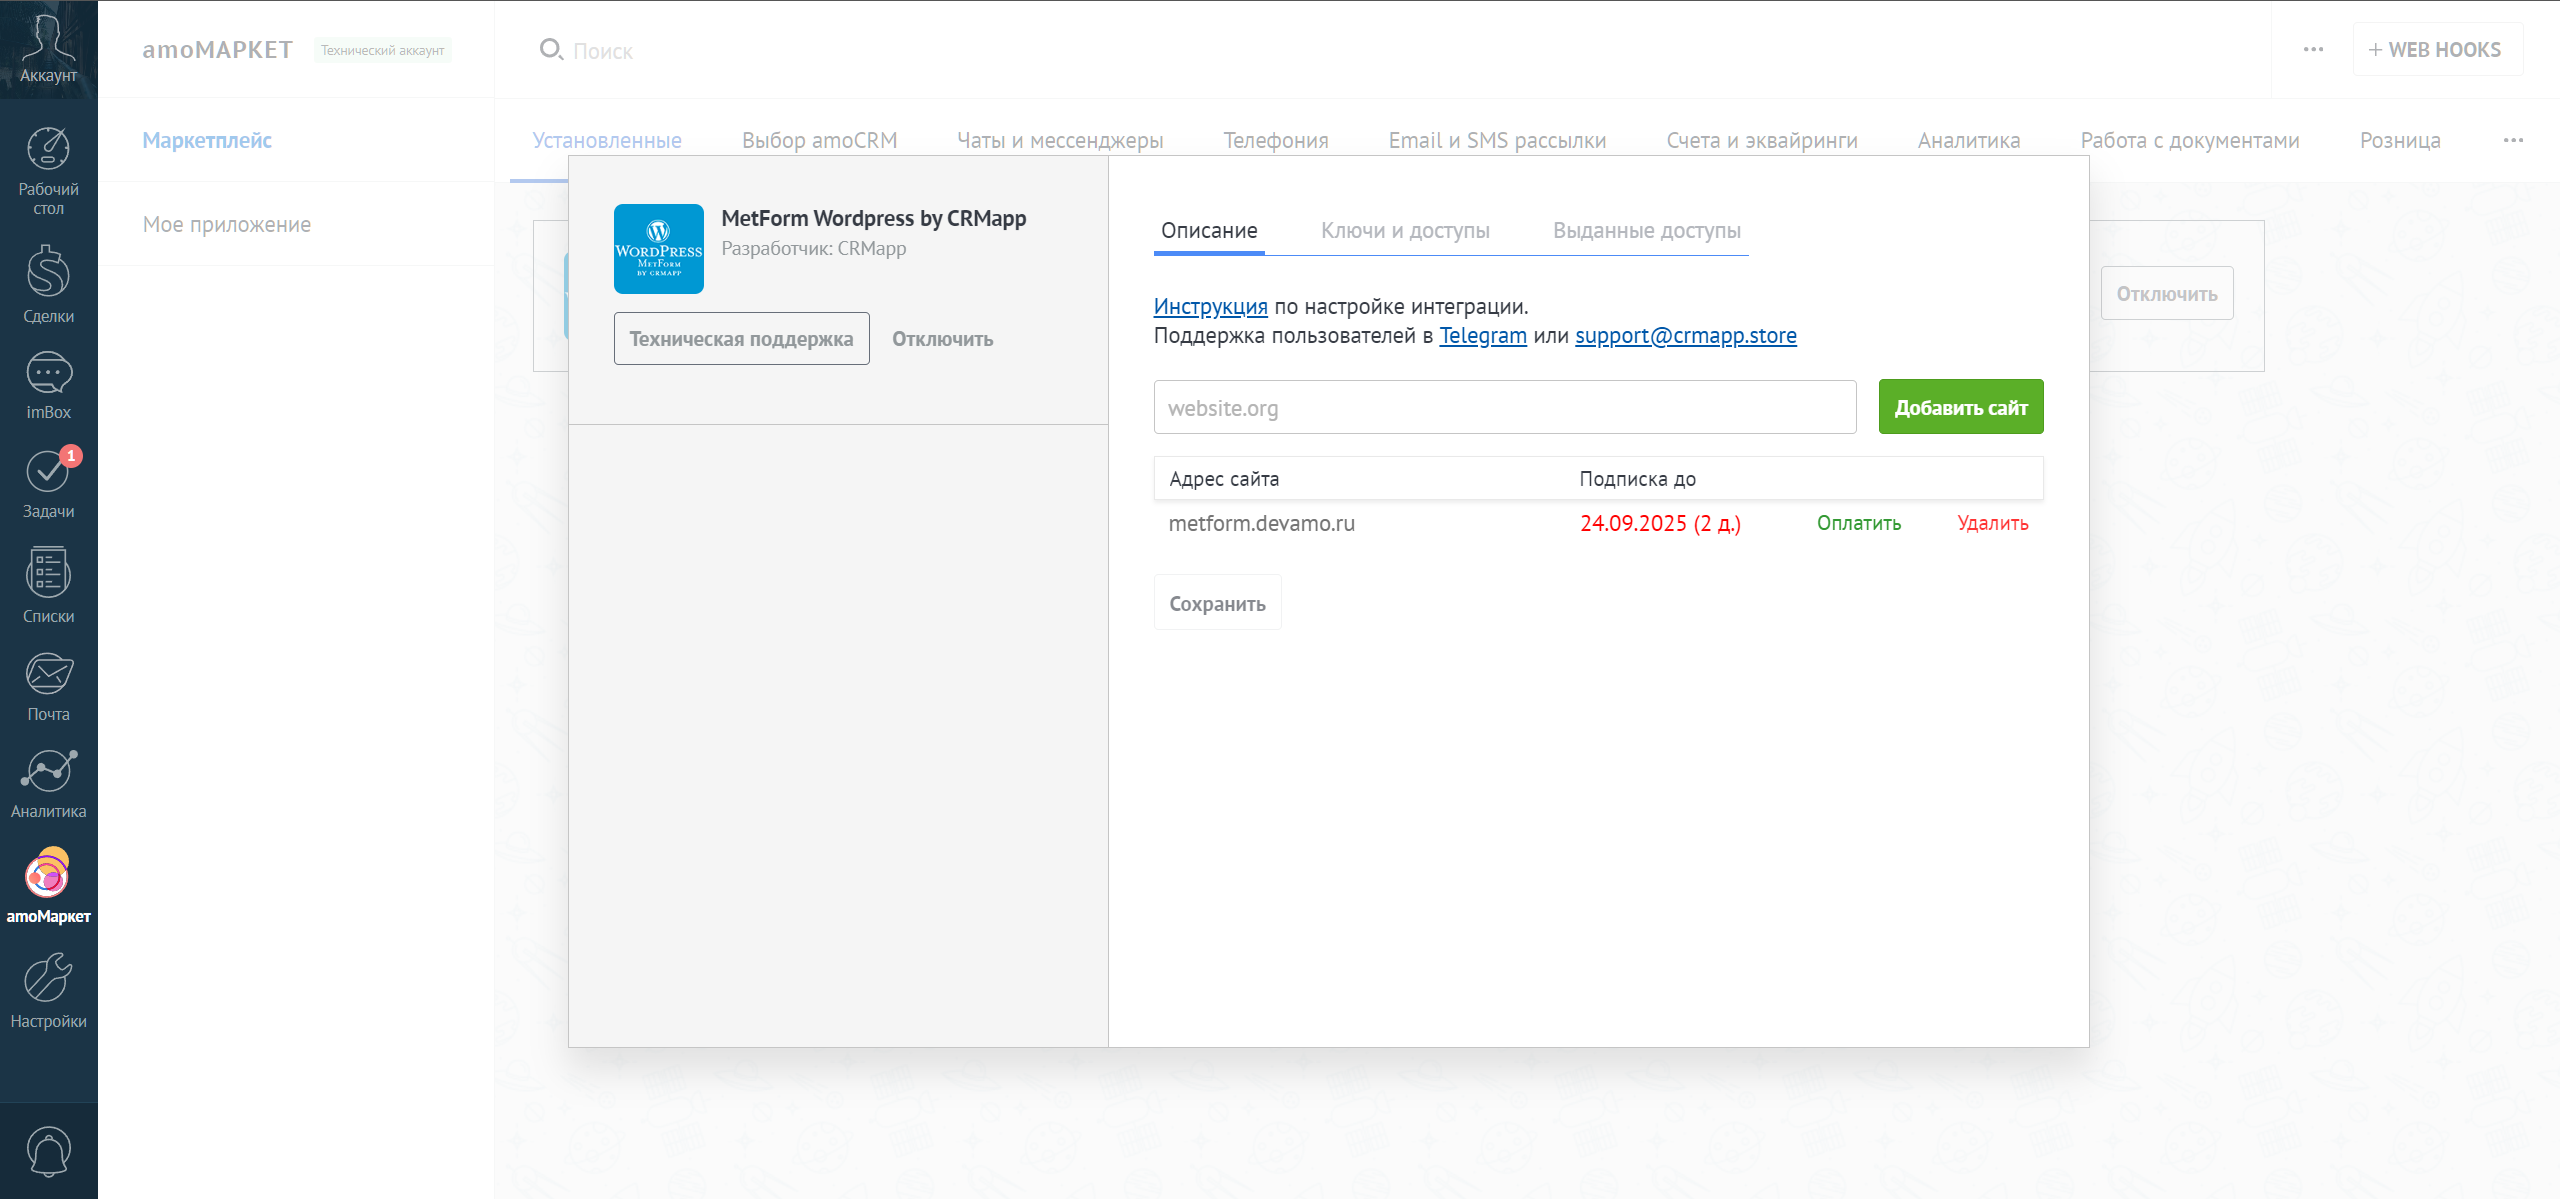Open notifications bell icon
This screenshot has height=1199, width=2560.
48,1151
